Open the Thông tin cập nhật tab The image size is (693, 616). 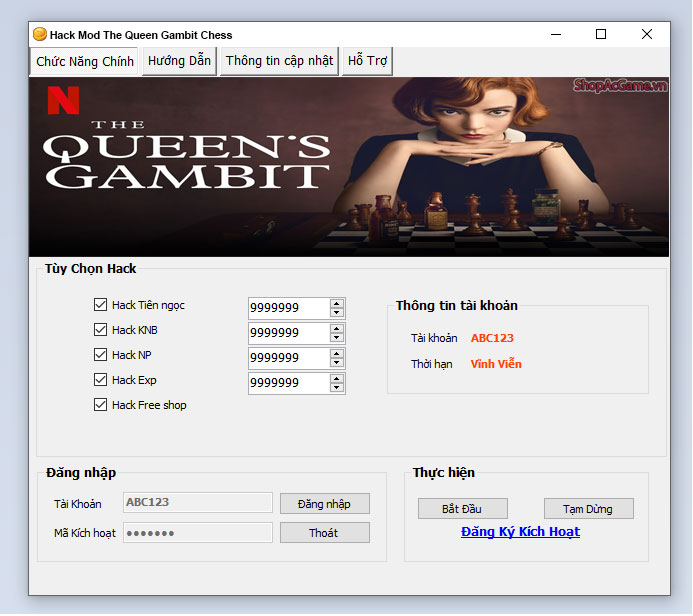click(x=279, y=61)
